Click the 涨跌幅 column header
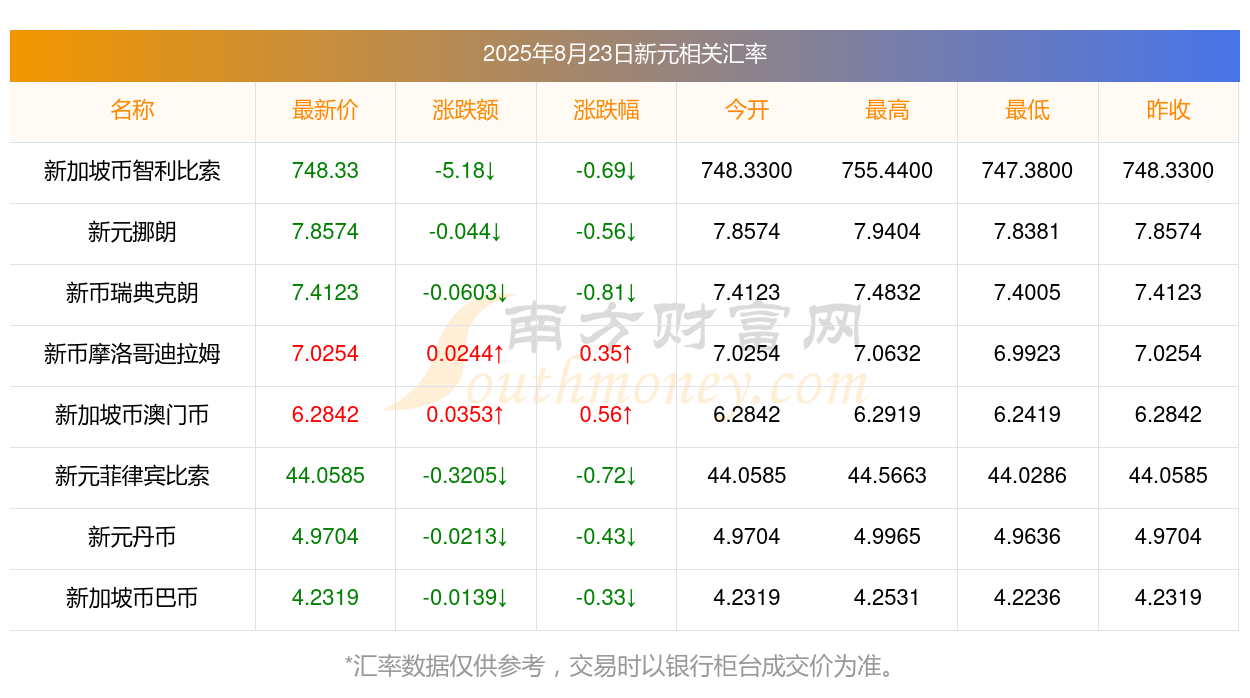The width and height of the screenshot is (1250, 698). pyautogui.click(x=606, y=110)
